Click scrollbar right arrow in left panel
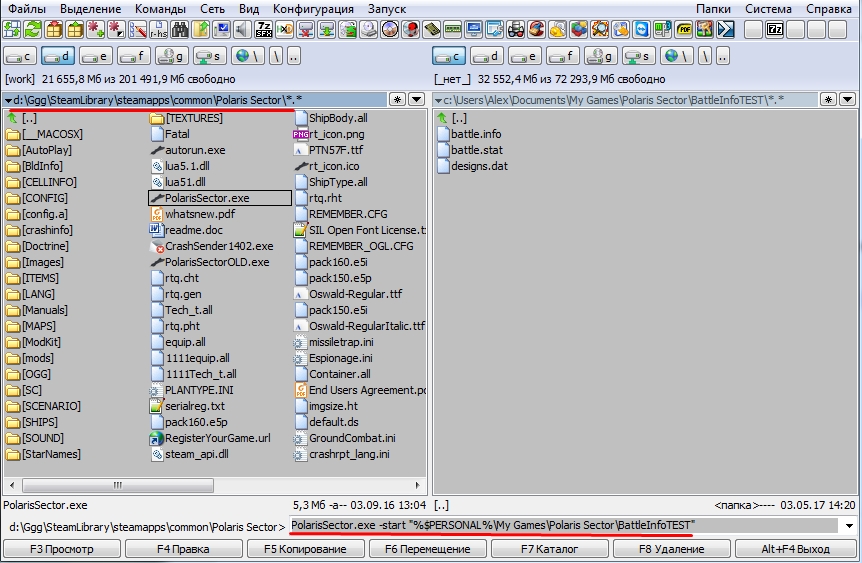The height and width of the screenshot is (563, 862). pos(417,485)
